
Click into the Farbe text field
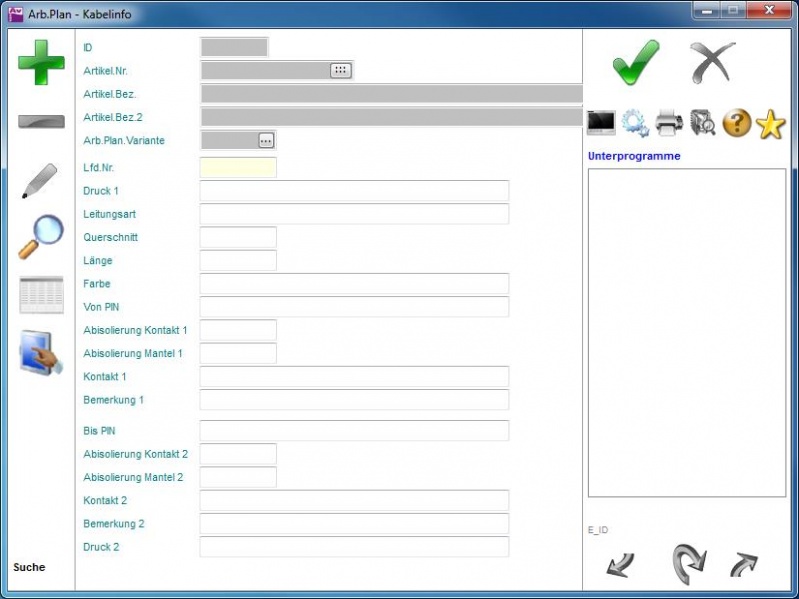tap(354, 284)
